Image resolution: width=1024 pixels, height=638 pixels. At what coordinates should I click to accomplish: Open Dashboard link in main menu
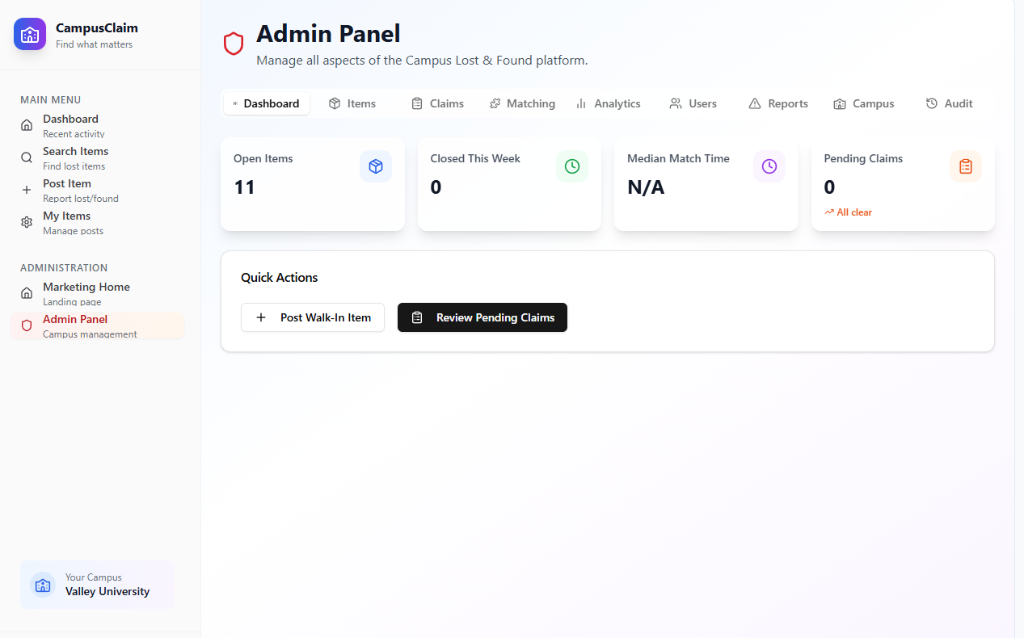click(x=97, y=126)
